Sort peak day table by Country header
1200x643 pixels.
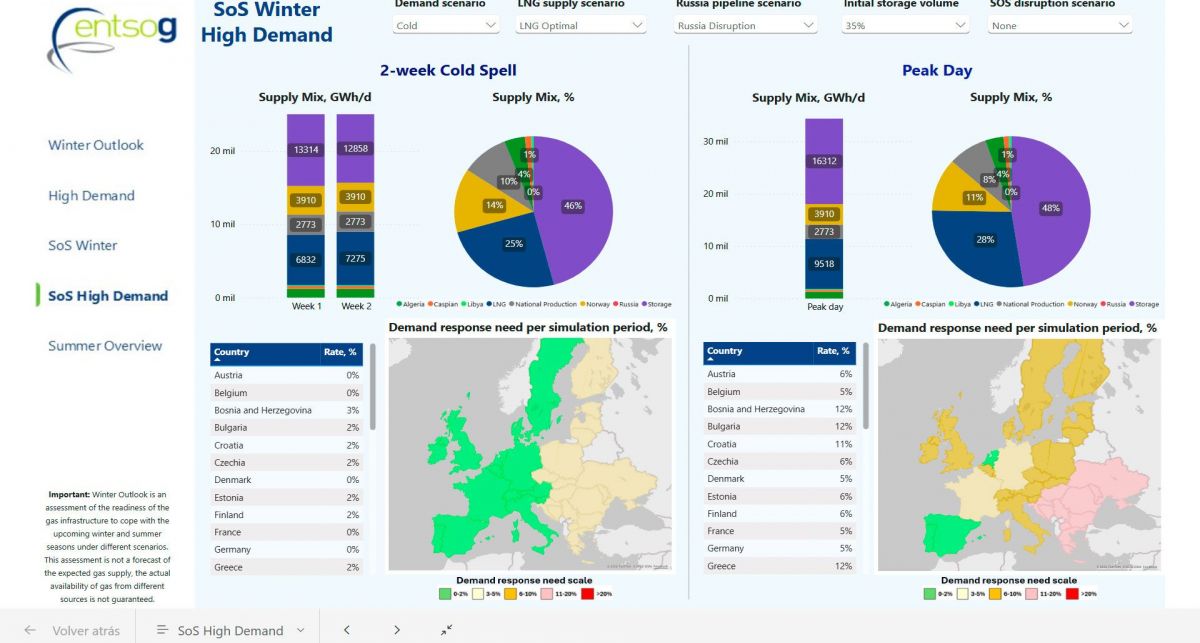[x=725, y=351]
